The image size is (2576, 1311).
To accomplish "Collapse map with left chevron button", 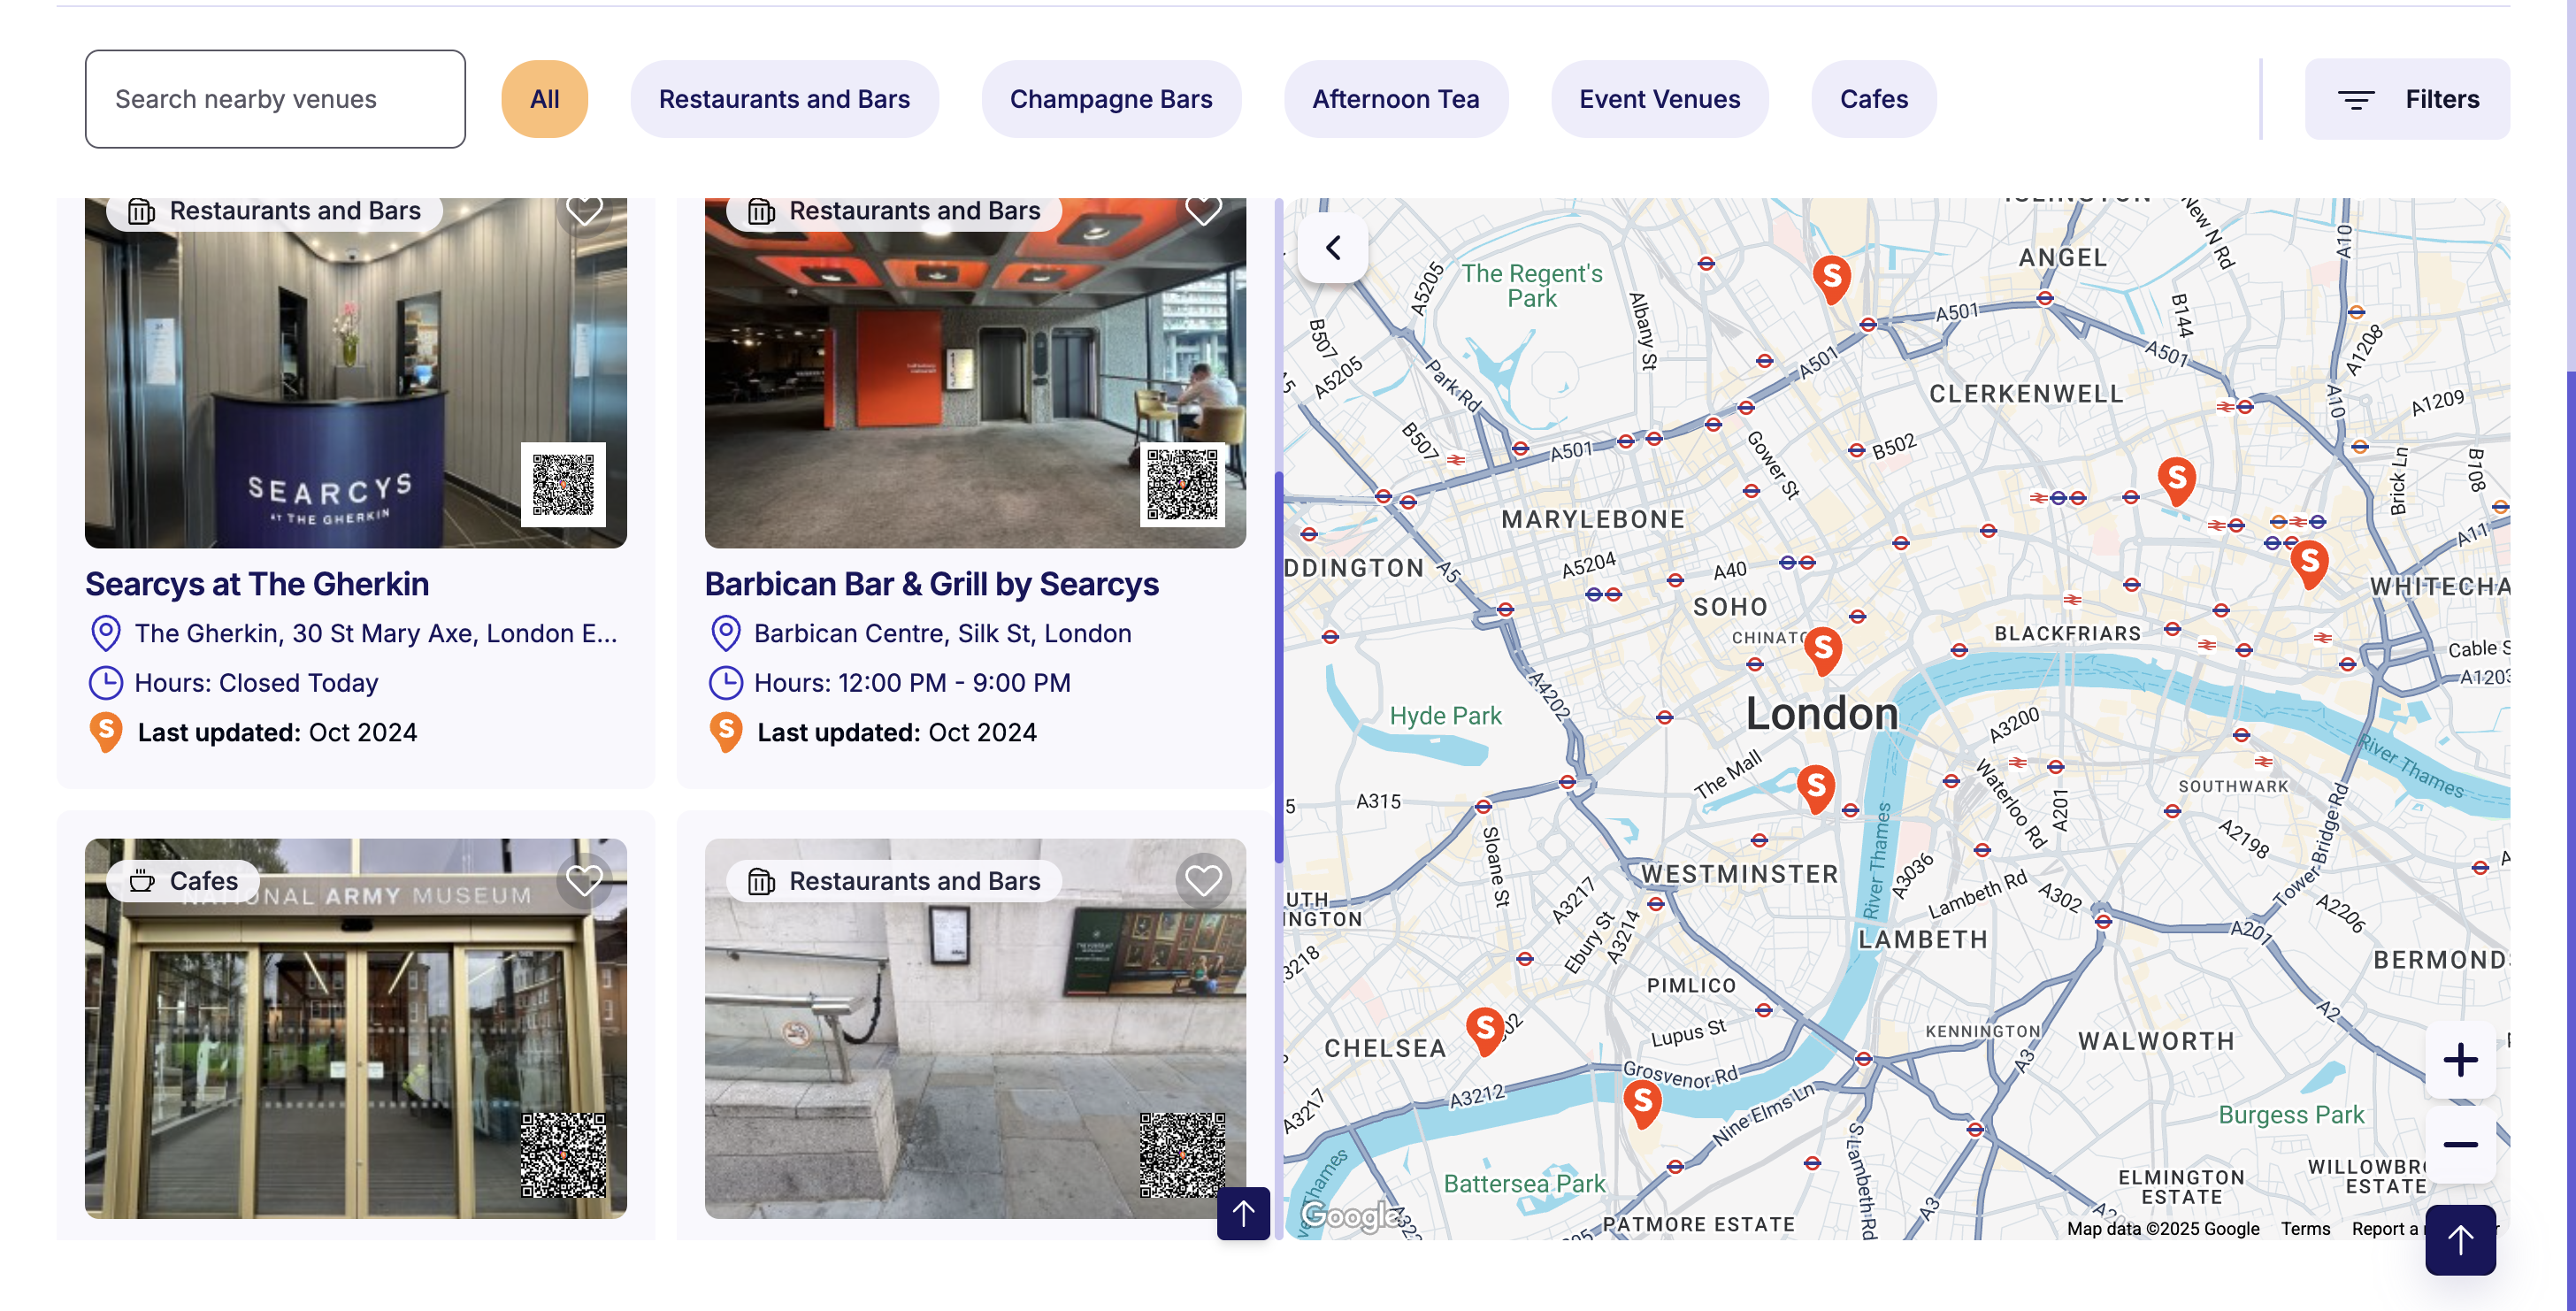I will click(x=1333, y=247).
